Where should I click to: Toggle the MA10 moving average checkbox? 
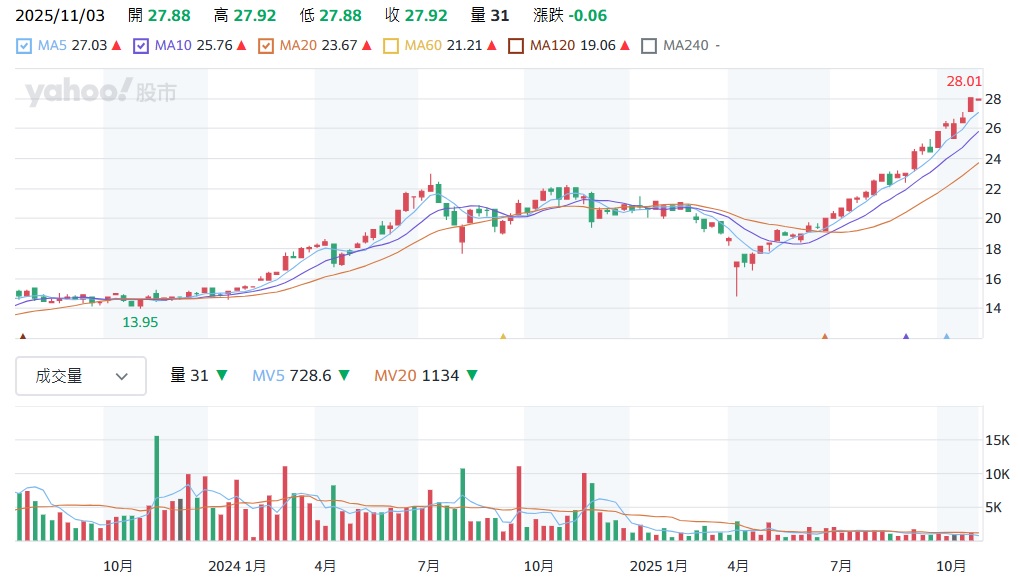pyautogui.click(x=141, y=46)
